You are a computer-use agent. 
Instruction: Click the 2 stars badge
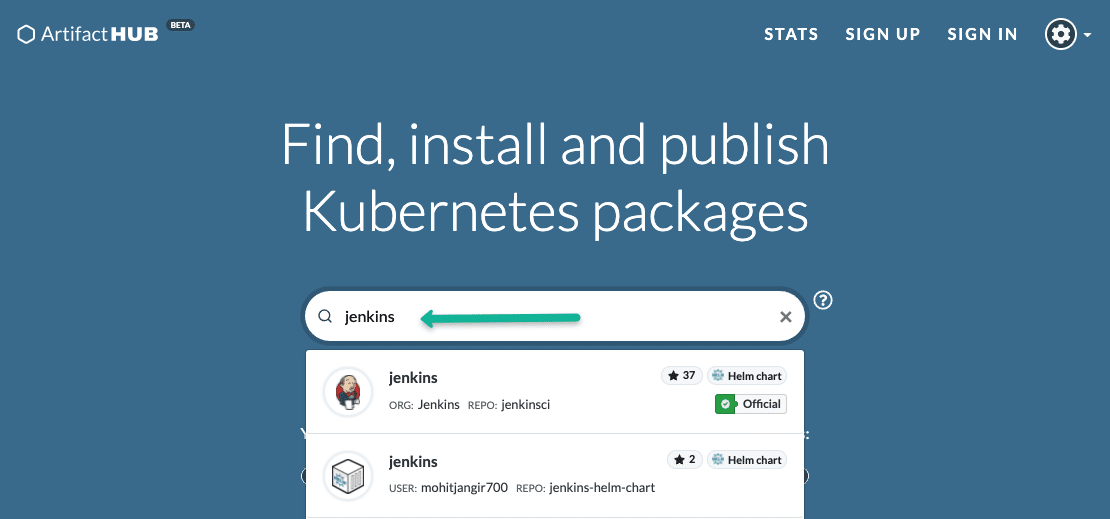(x=685, y=460)
